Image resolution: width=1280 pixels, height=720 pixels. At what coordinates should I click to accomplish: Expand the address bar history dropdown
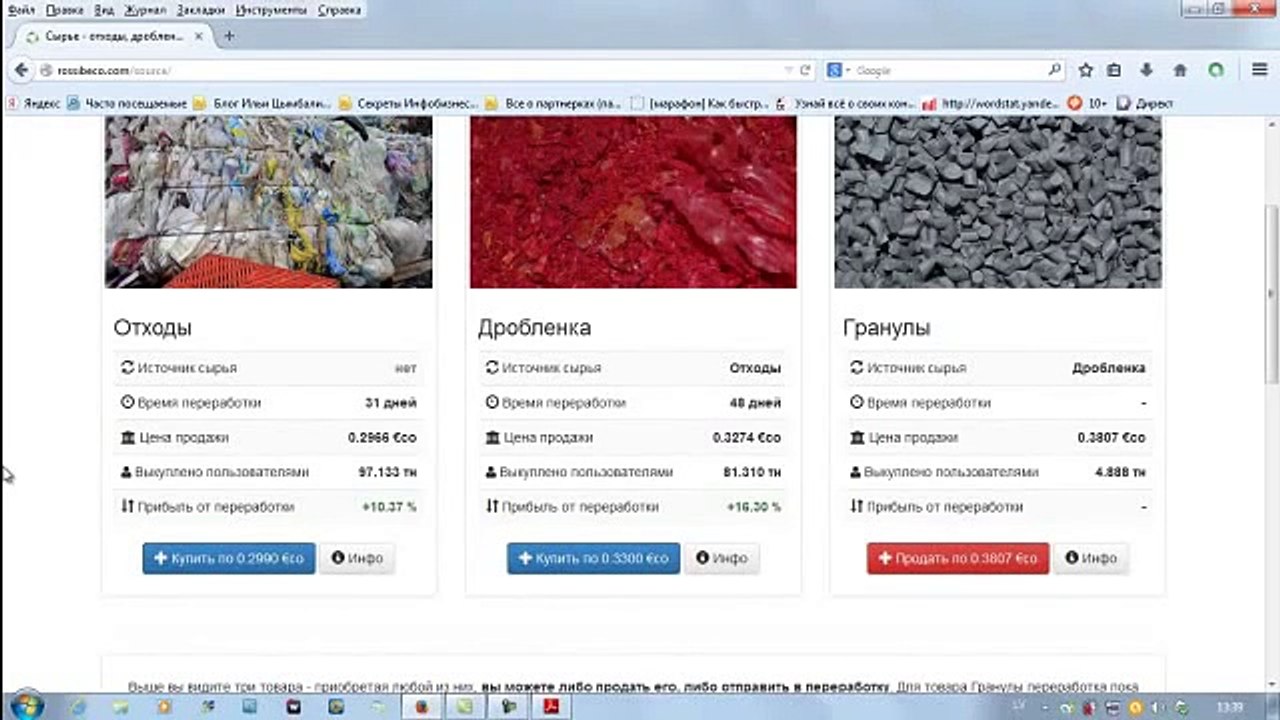pyautogui.click(x=789, y=71)
